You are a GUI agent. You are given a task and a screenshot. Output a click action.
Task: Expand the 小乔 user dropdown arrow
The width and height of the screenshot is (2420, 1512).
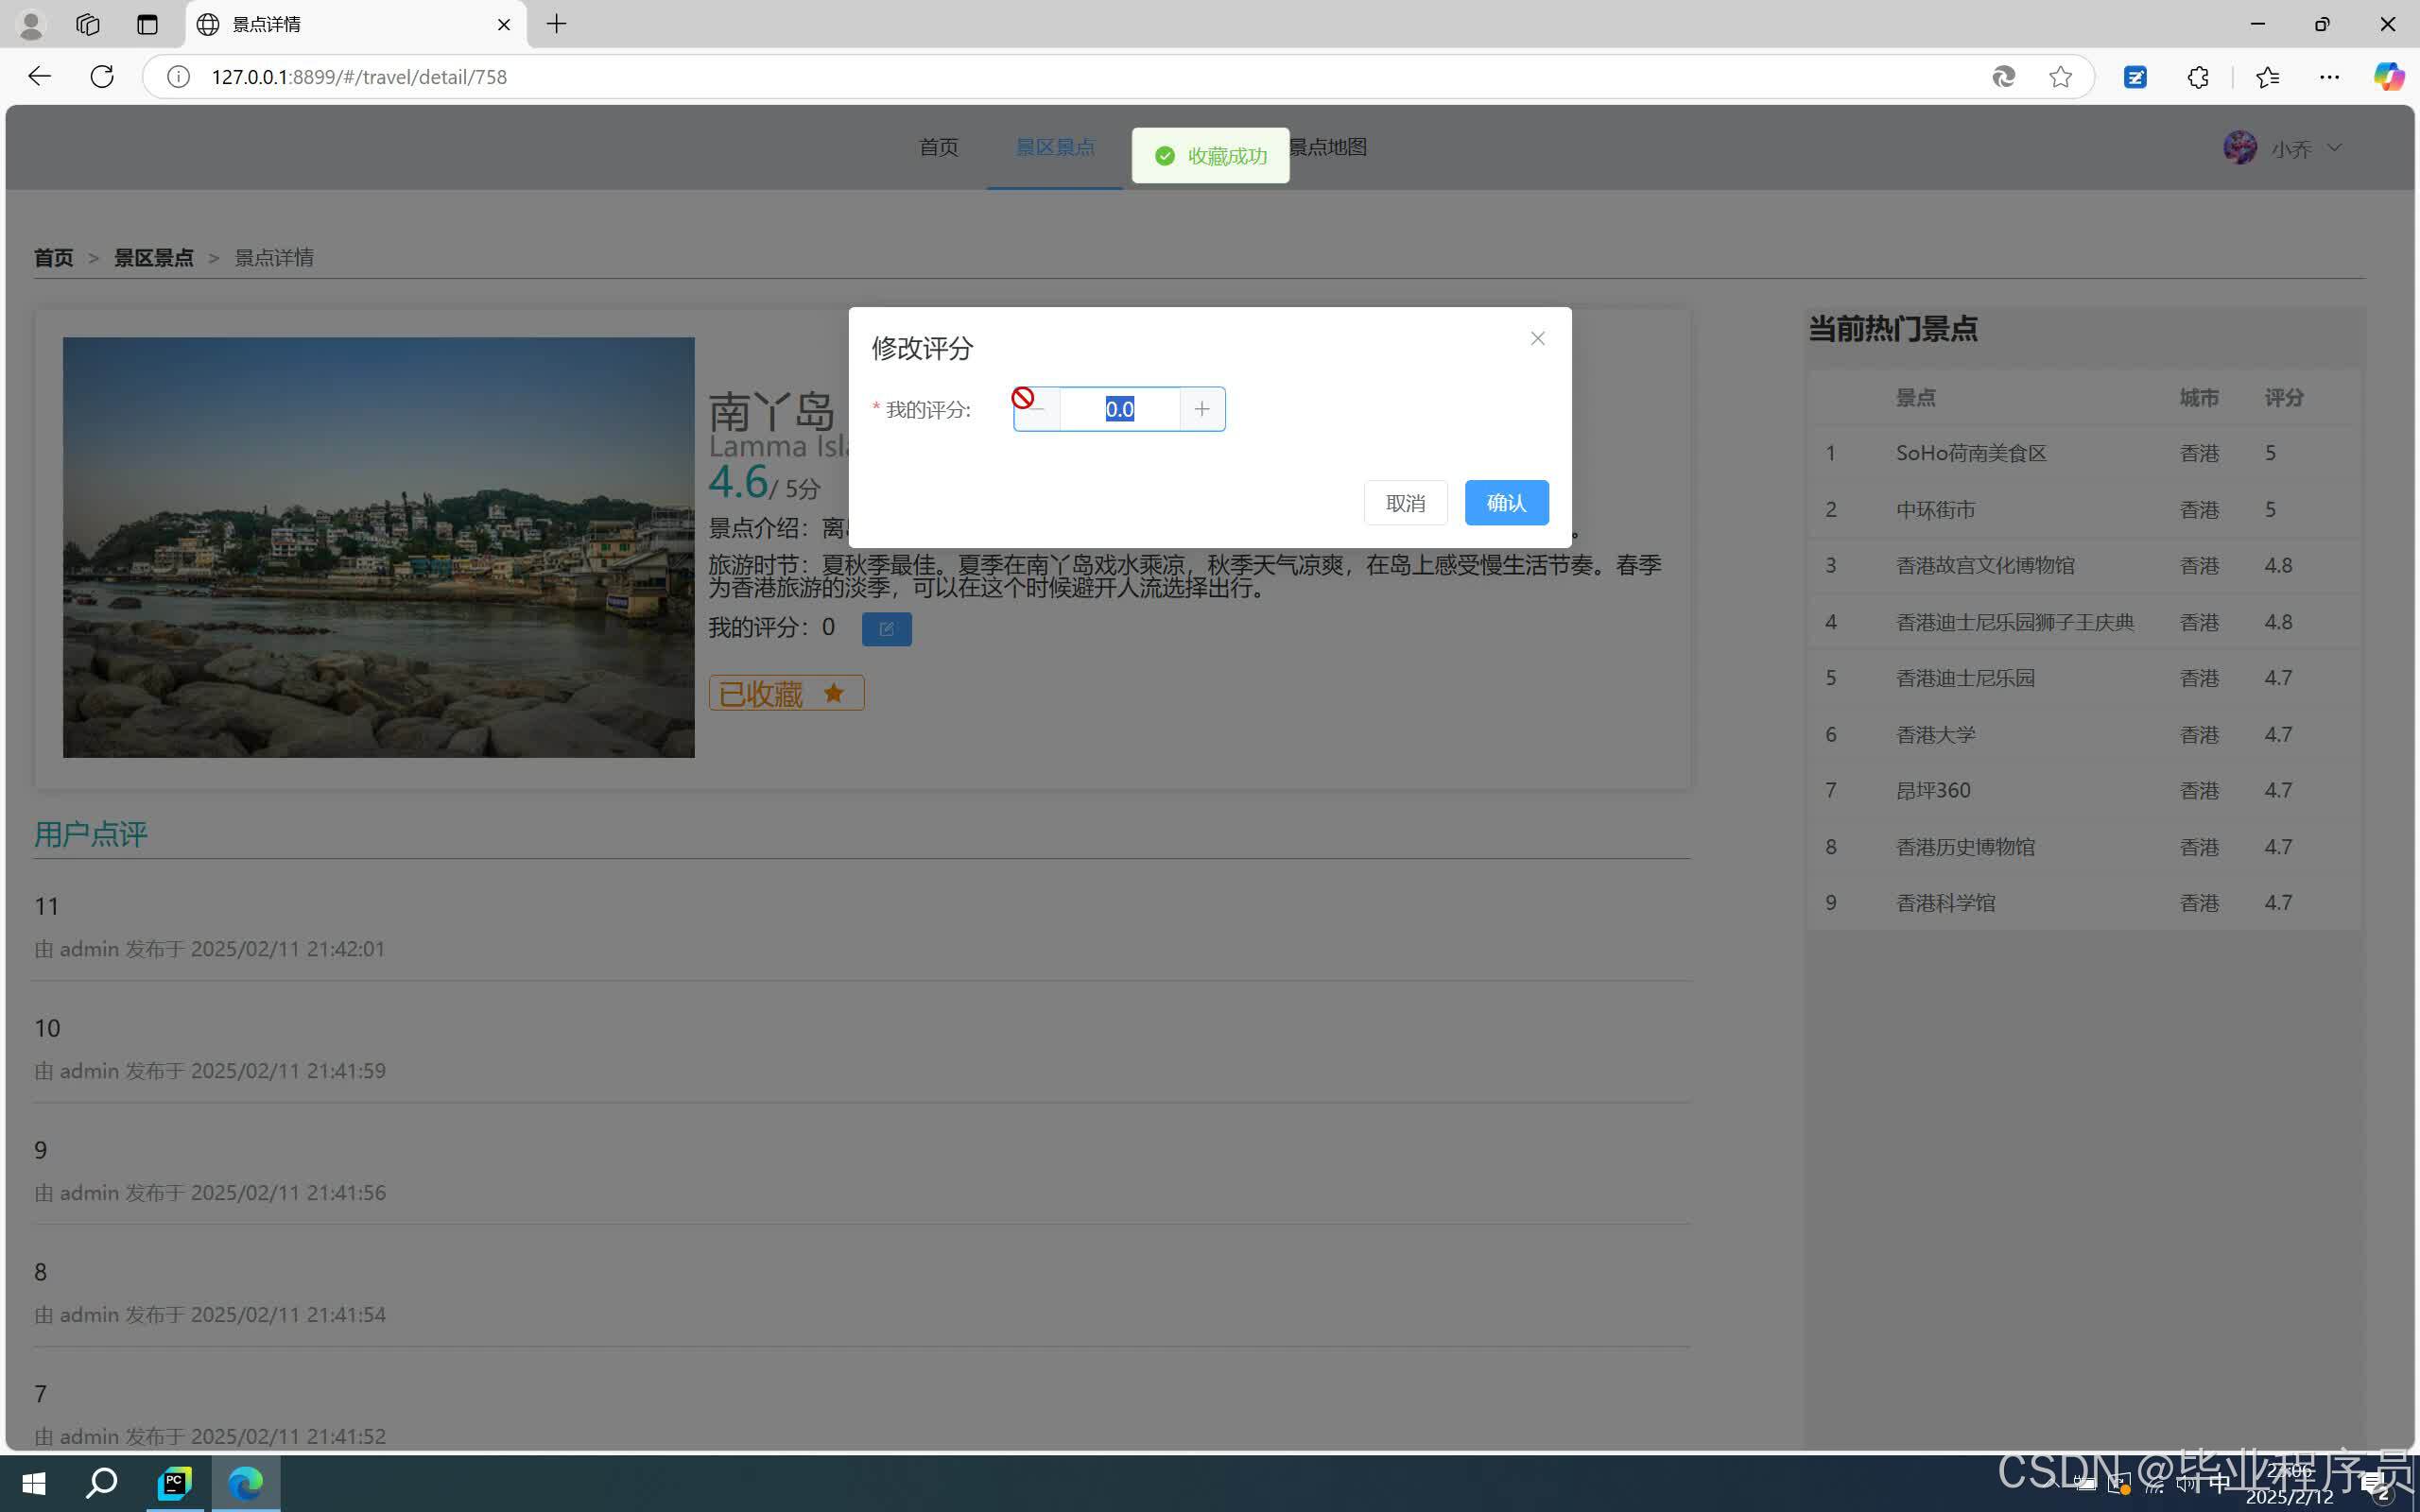pos(2334,148)
